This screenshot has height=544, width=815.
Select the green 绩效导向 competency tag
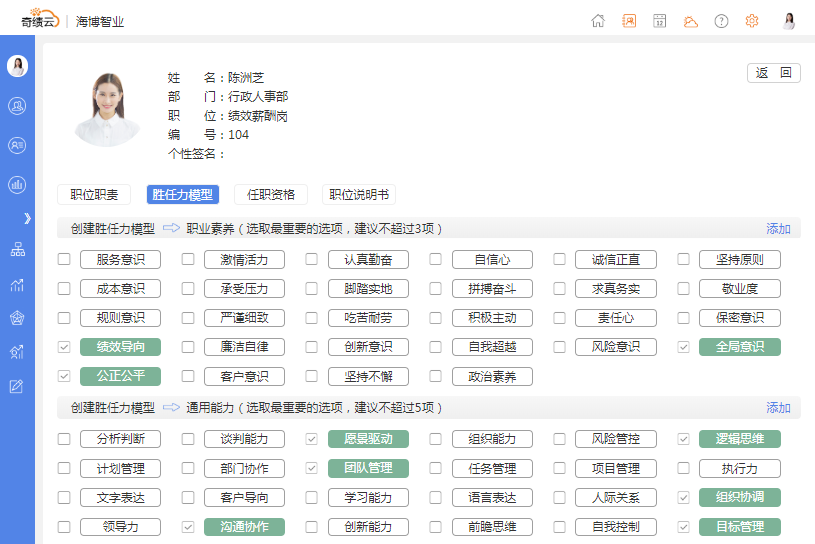coord(121,347)
